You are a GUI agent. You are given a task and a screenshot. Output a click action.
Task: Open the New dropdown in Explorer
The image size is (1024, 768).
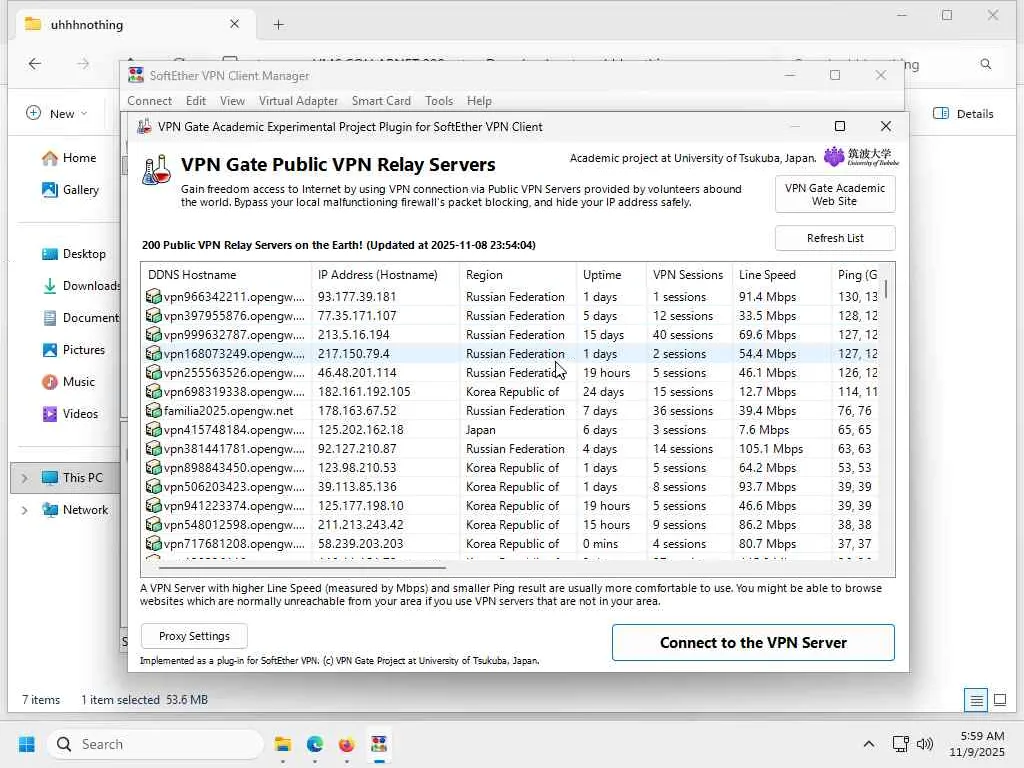coord(57,114)
